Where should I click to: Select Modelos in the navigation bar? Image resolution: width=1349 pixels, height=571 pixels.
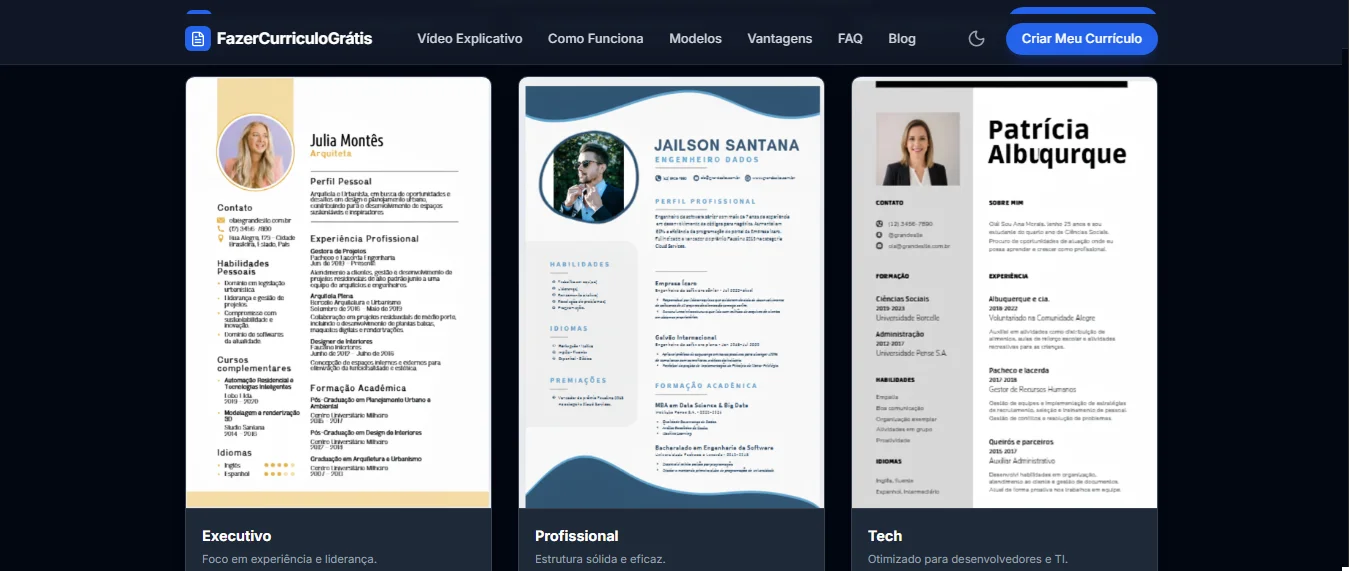tap(695, 39)
